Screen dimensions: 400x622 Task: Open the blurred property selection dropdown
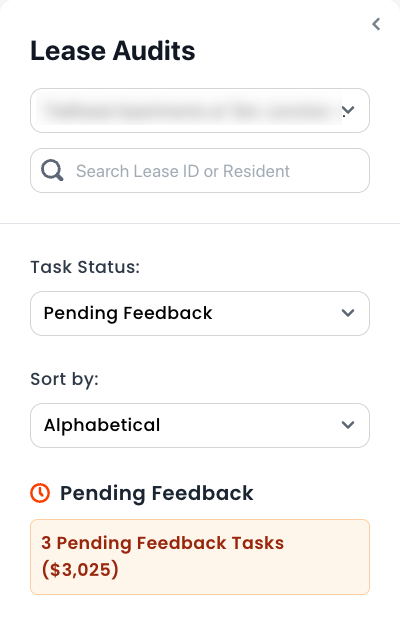200,111
